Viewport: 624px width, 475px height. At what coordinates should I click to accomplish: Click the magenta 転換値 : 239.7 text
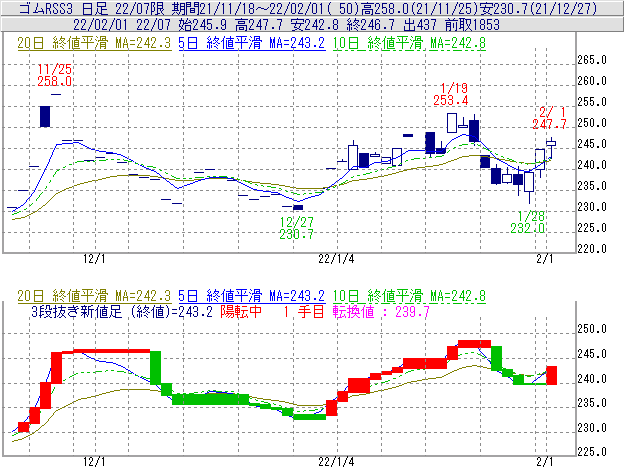[x=381, y=311]
